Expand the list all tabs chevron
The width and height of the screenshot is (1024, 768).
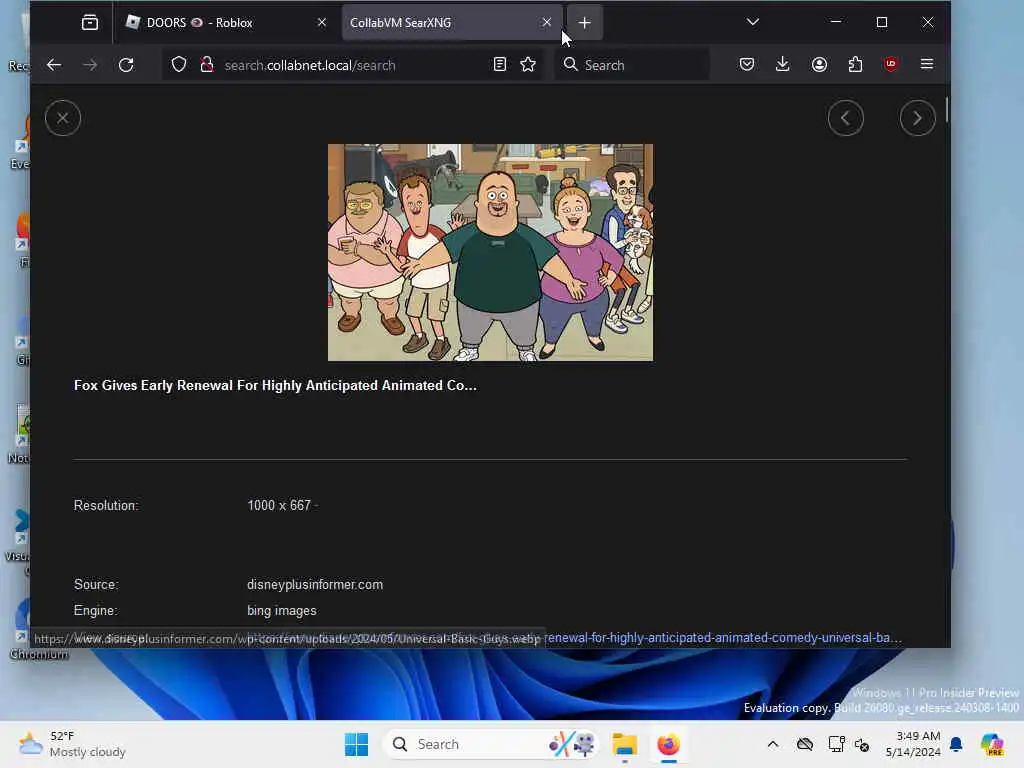pos(753,22)
